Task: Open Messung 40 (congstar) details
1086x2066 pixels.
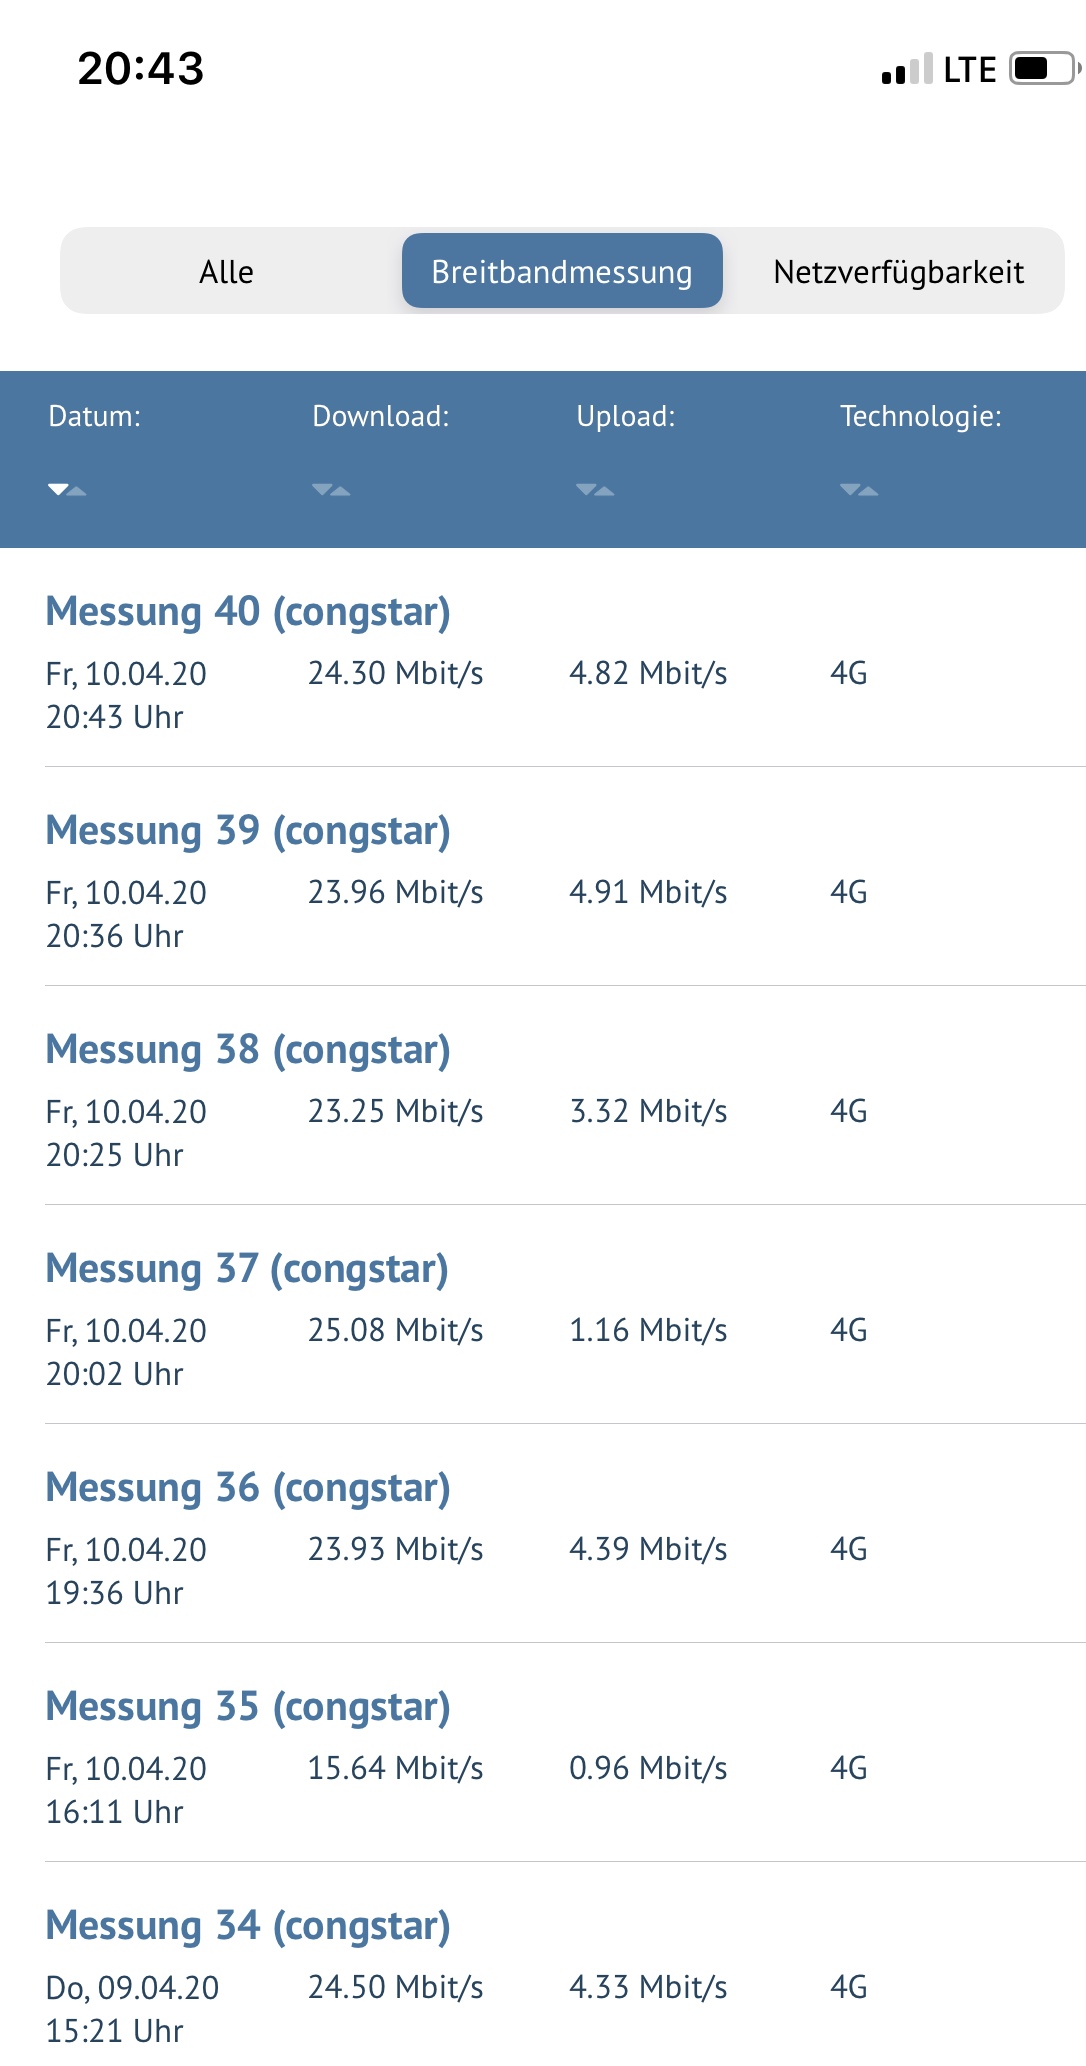Action: [248, 612]
